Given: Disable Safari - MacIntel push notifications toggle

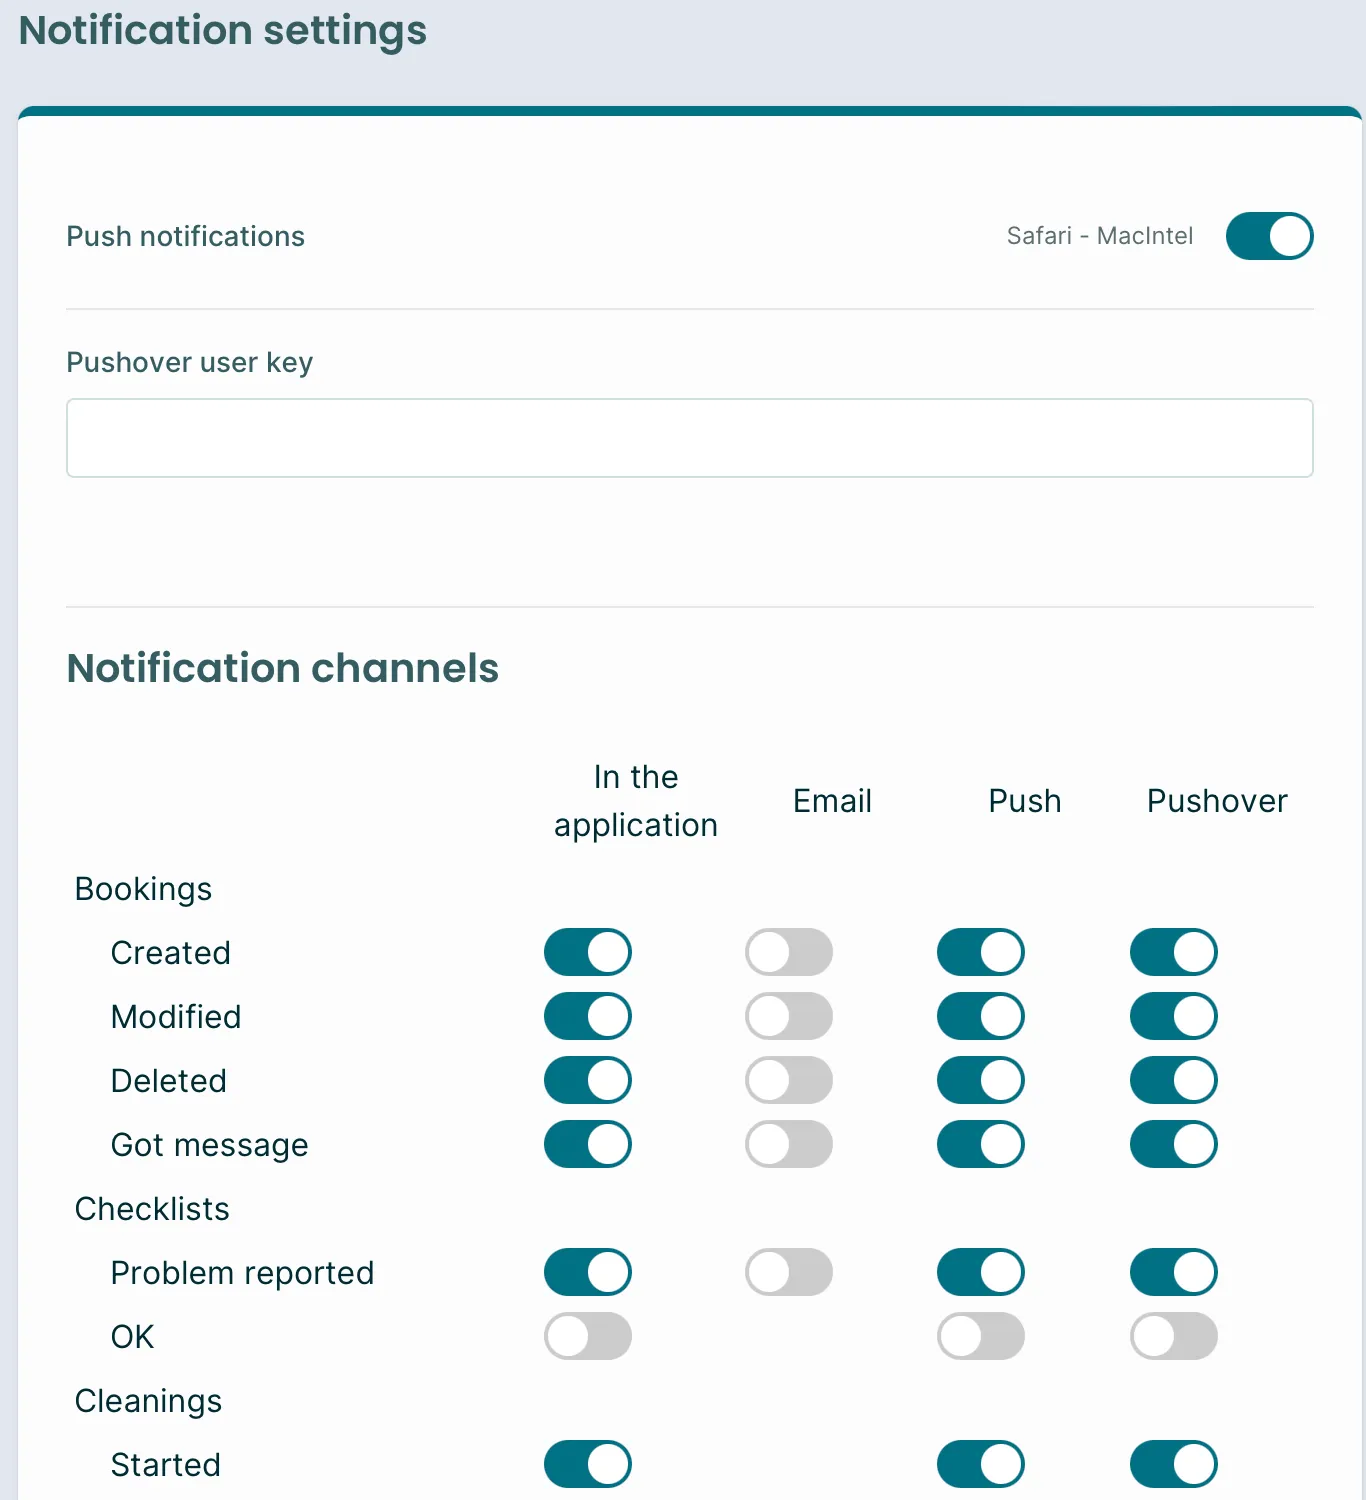Looking at the screenshot, I should click(1269, 236).
